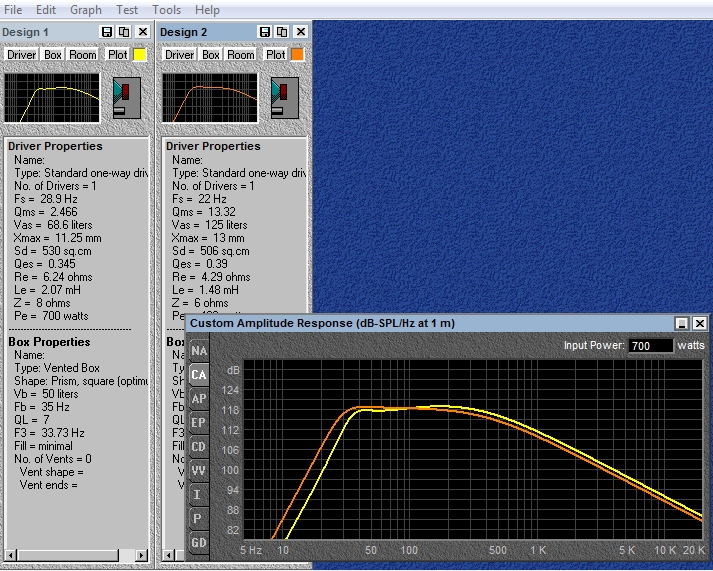
Task: Select 'F3 = 33.73 Hz' in Design 1
Action: point(49,433)
